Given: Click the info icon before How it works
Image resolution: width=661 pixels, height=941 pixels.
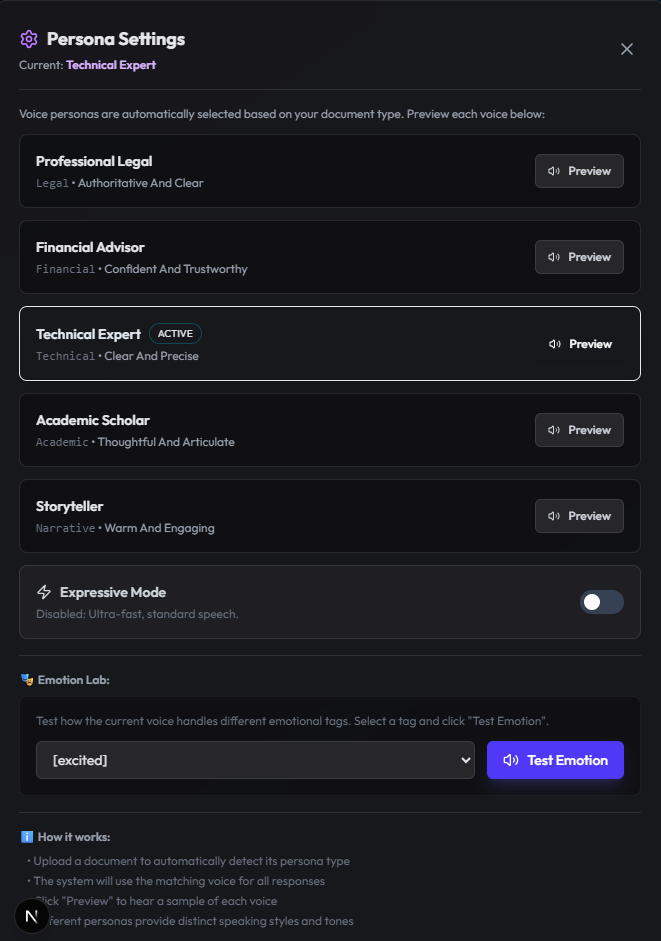Looking at the screenshot, I should click(x=25, y=836).
